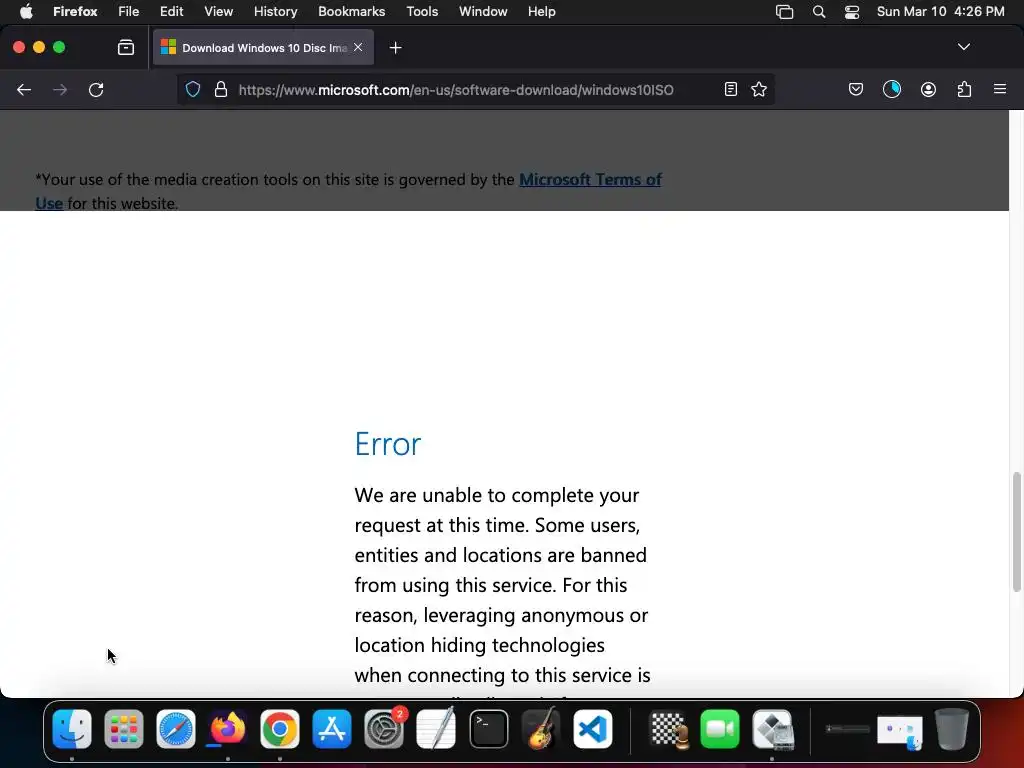The image size is (1024, 768).
Task: Click the screen mirroring menu bar icon
Action: coord(784,12)
